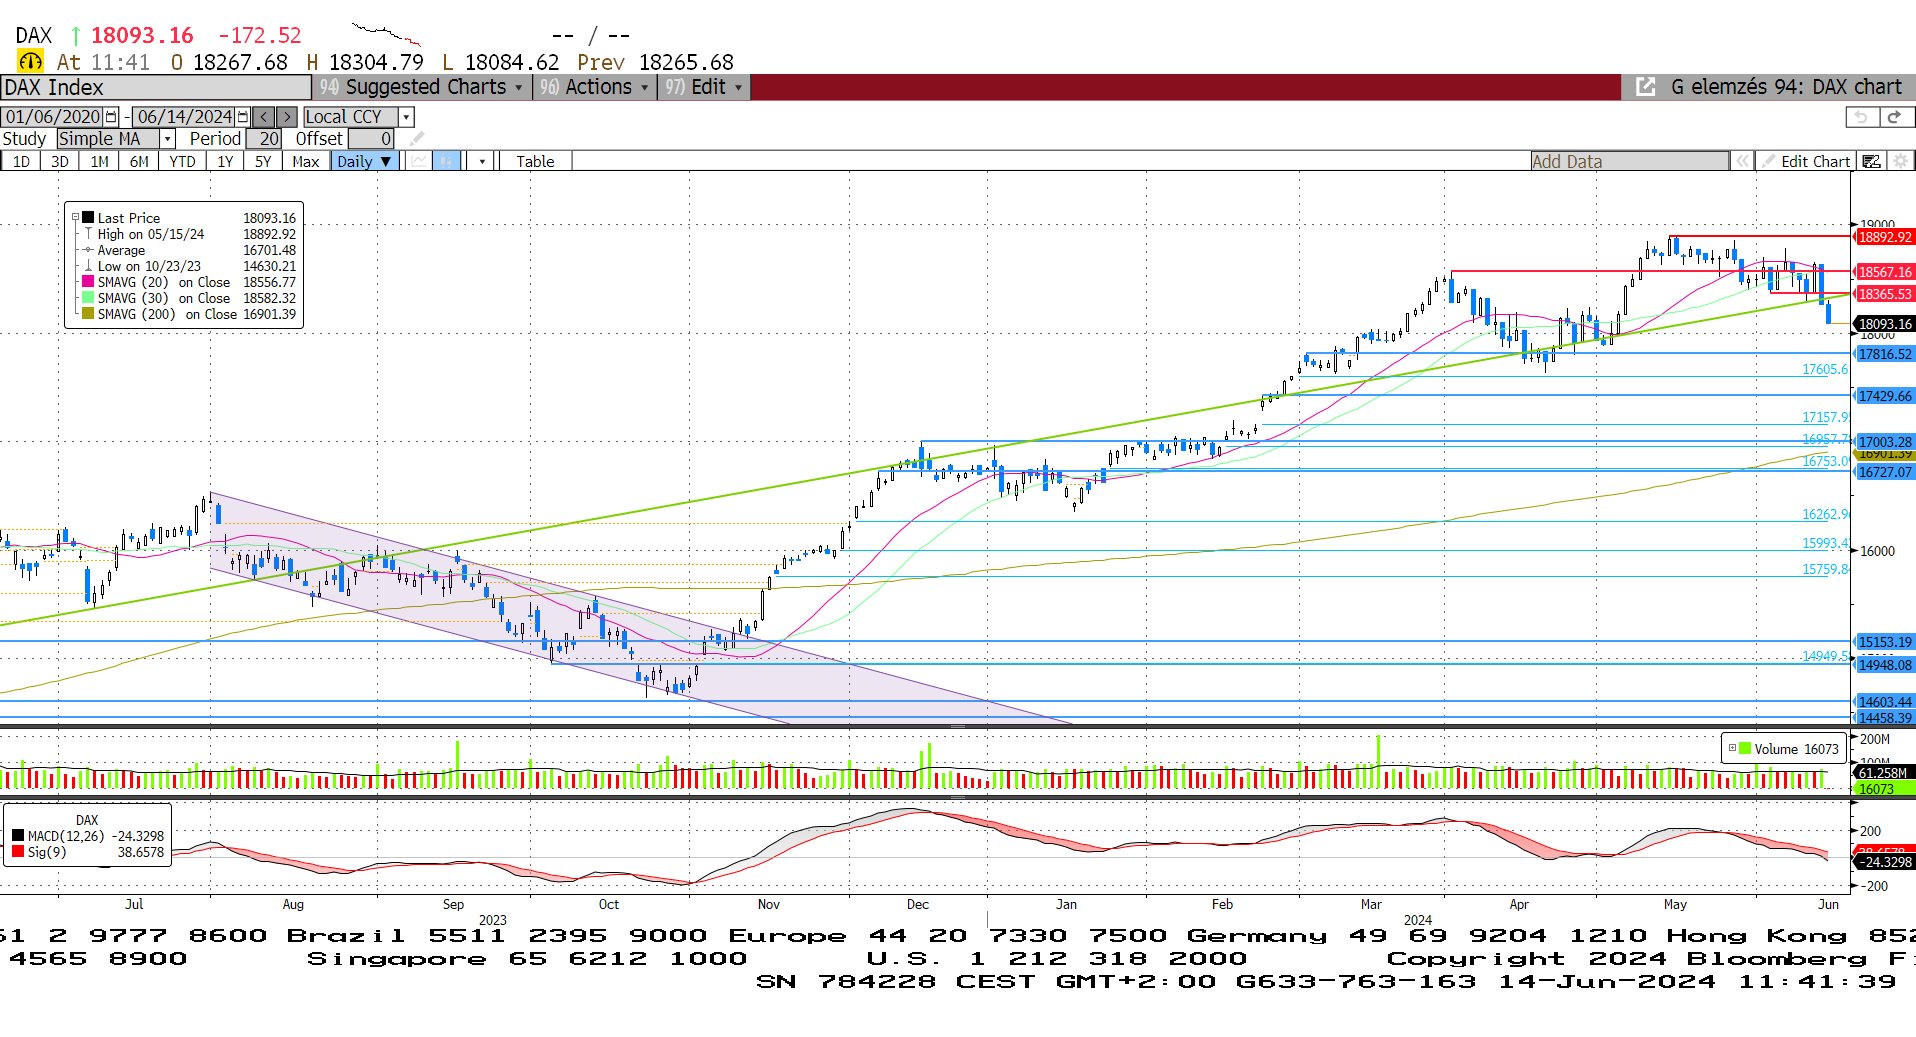Click the end date field 06/14/2024

click(184, 117)
